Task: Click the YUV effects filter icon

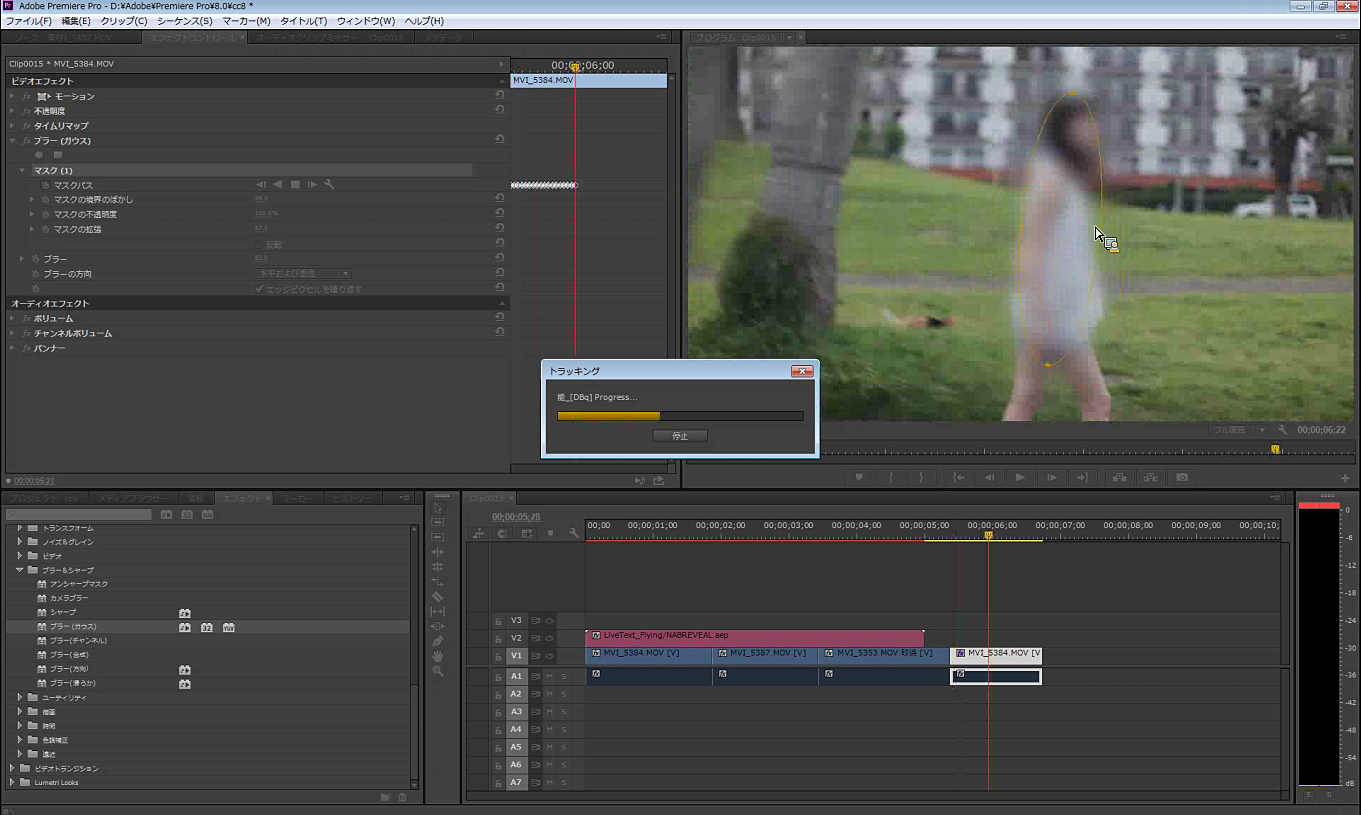Action: (x=207, y=514)
